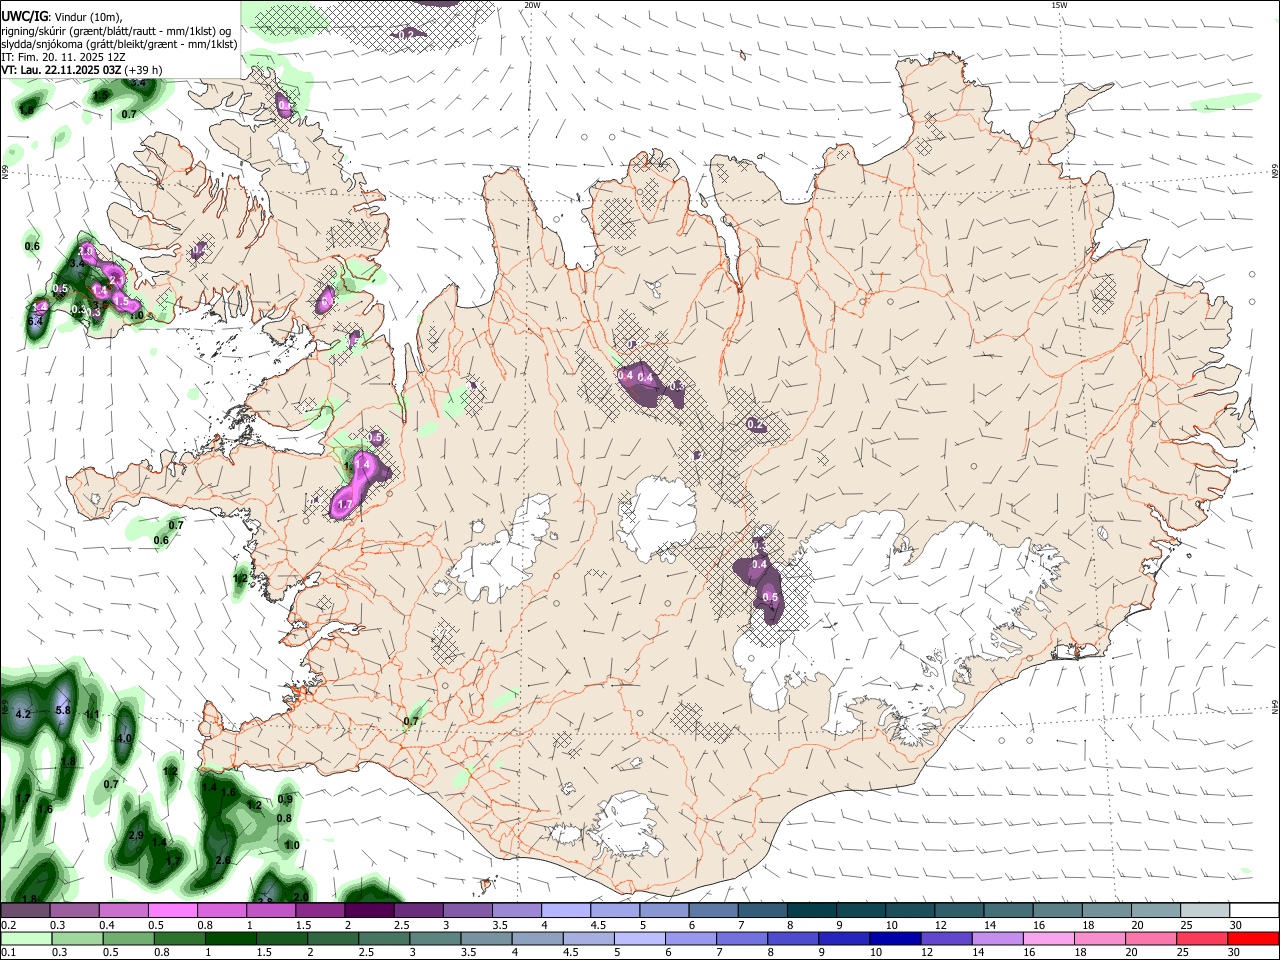Select the '2.6' rain value on the map
The height and width of the screenshot is (960, 1280).
223,860
